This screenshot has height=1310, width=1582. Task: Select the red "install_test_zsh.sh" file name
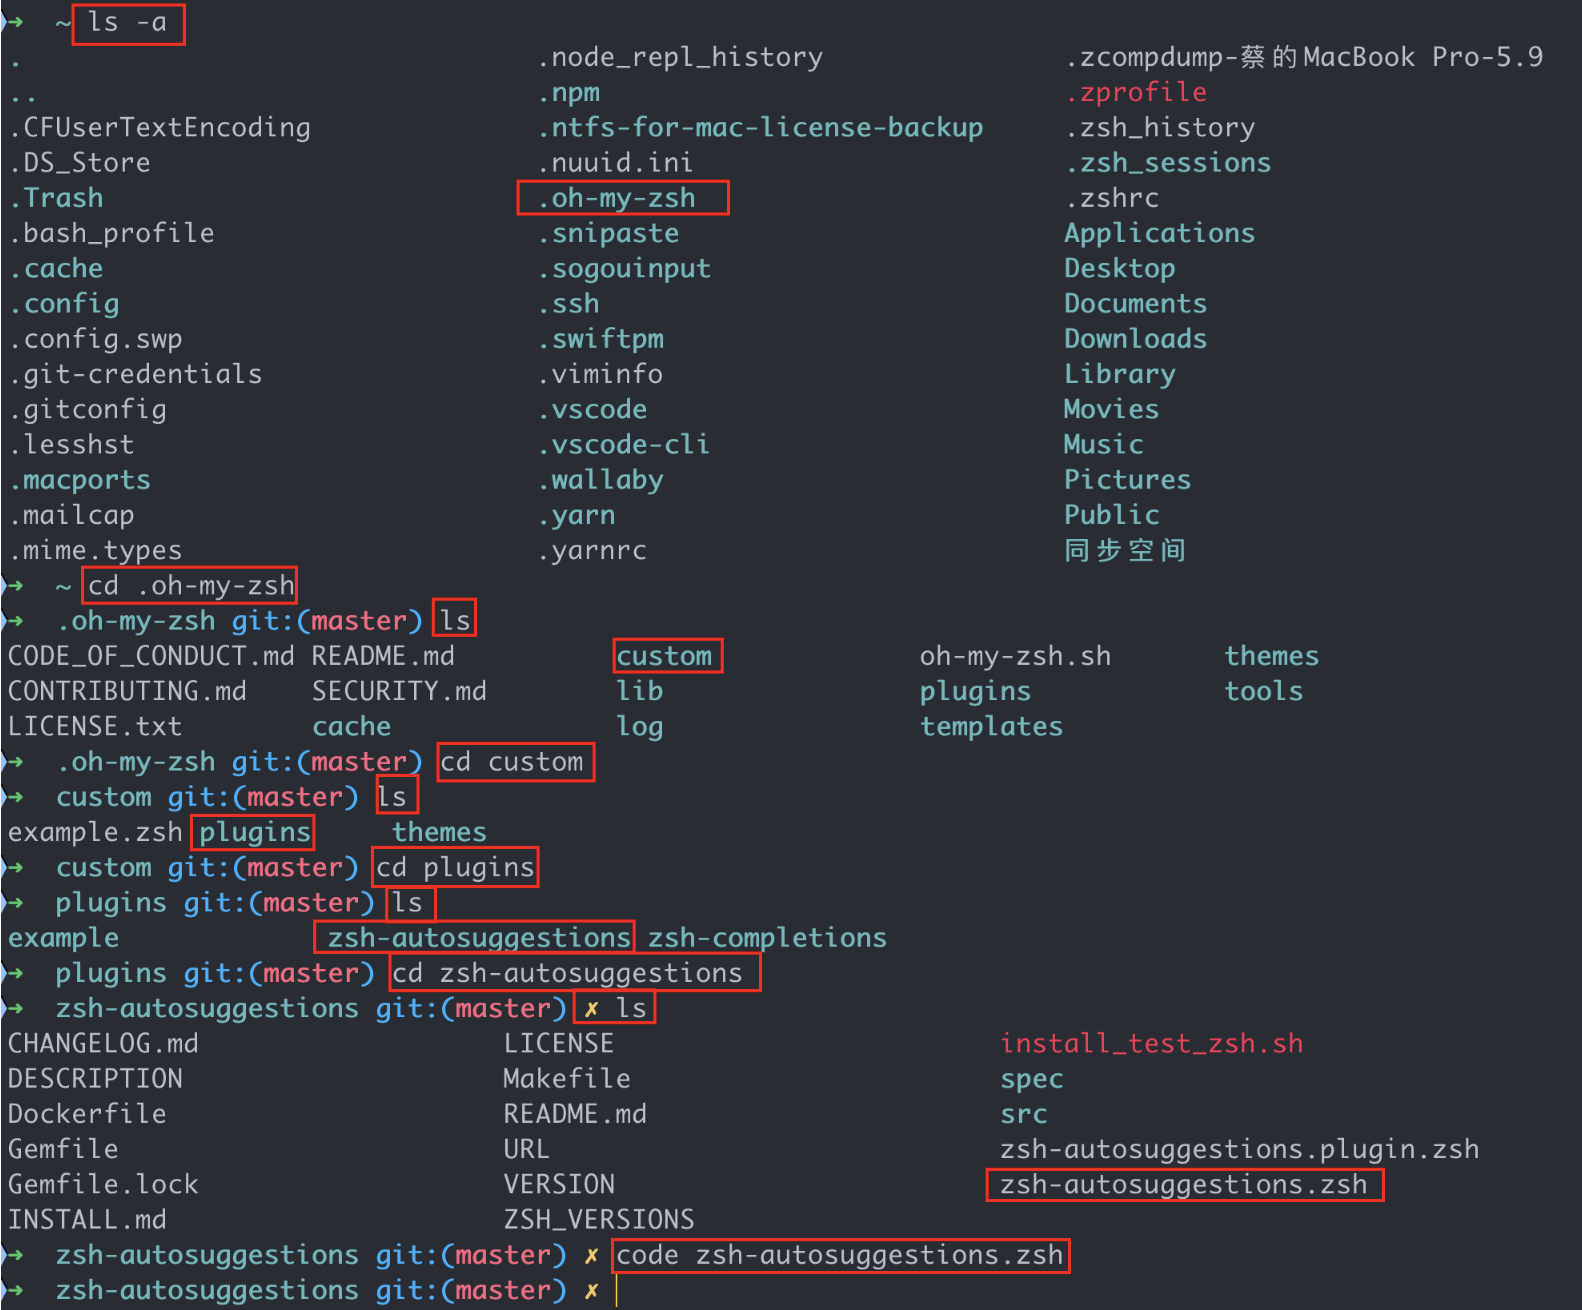tap(1152, 1043)
